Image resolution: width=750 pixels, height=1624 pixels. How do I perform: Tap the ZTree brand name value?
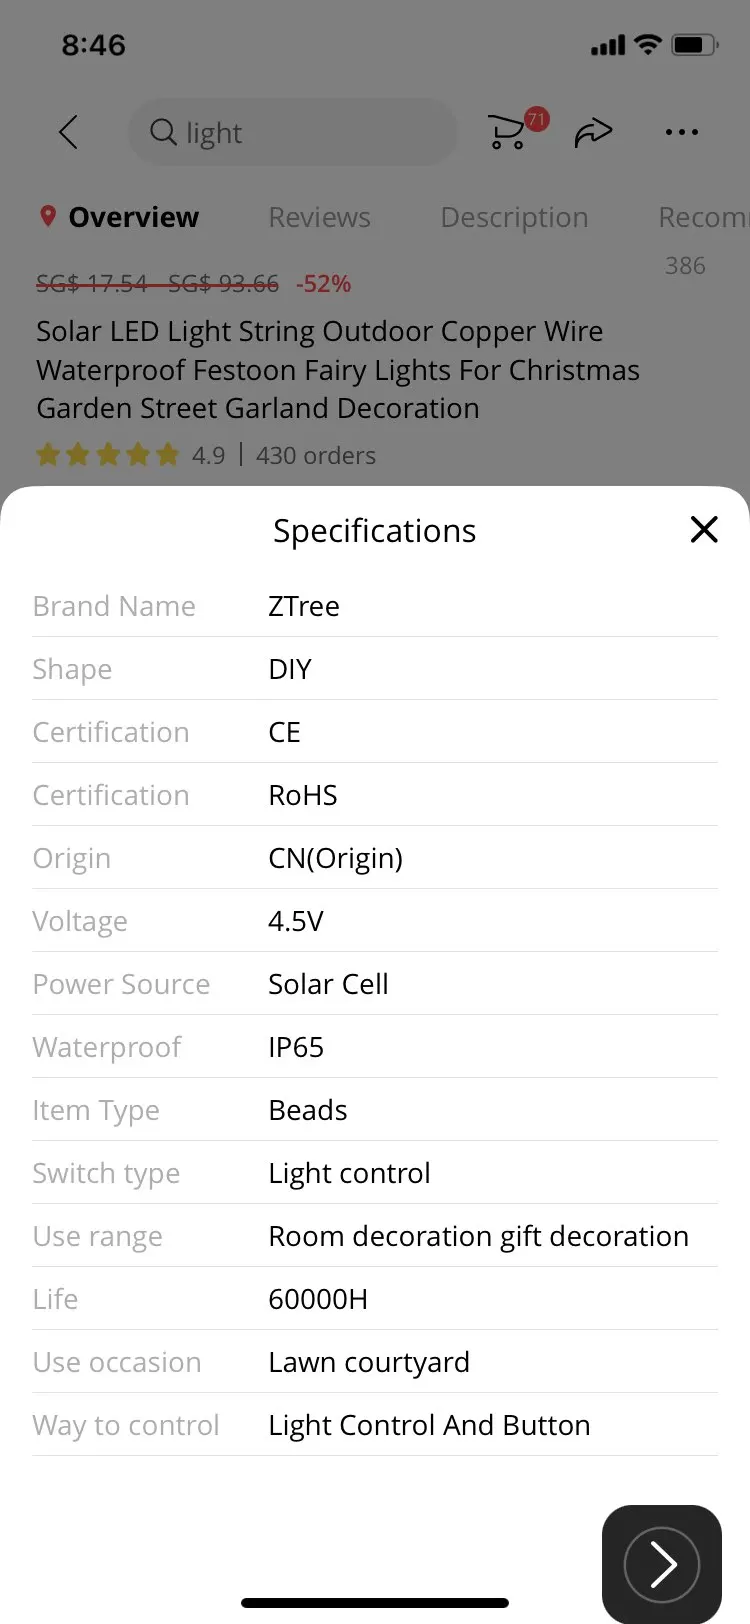click(304, 607)
